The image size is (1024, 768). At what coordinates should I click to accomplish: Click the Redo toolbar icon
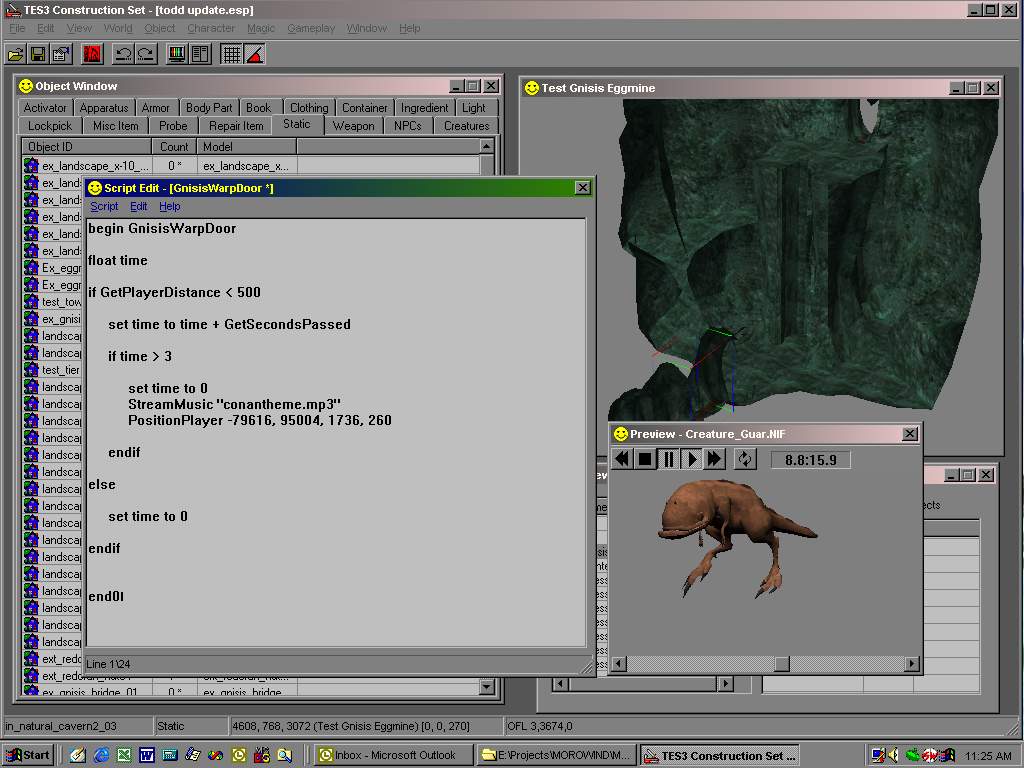[x=146, y=54]
